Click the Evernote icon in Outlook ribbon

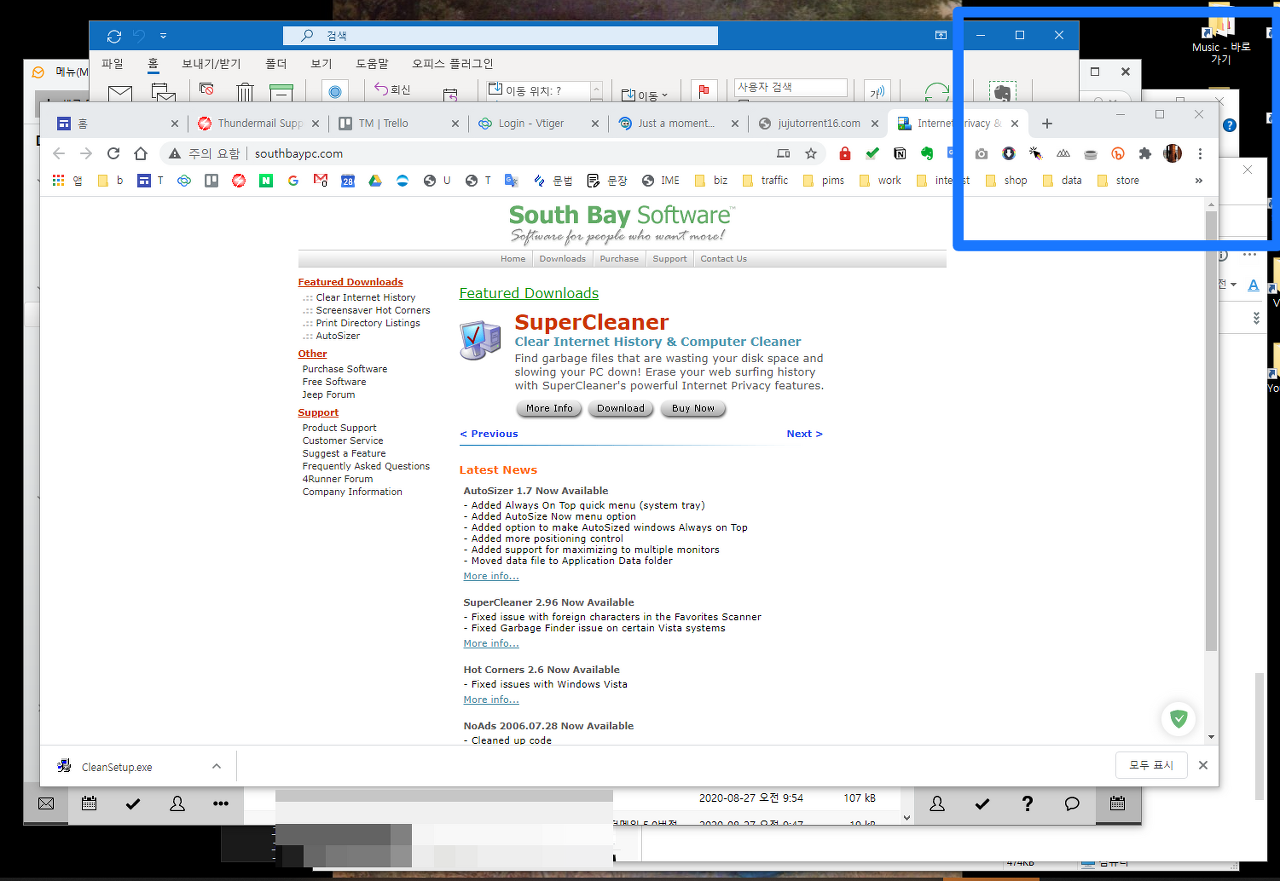[1003, 92]
